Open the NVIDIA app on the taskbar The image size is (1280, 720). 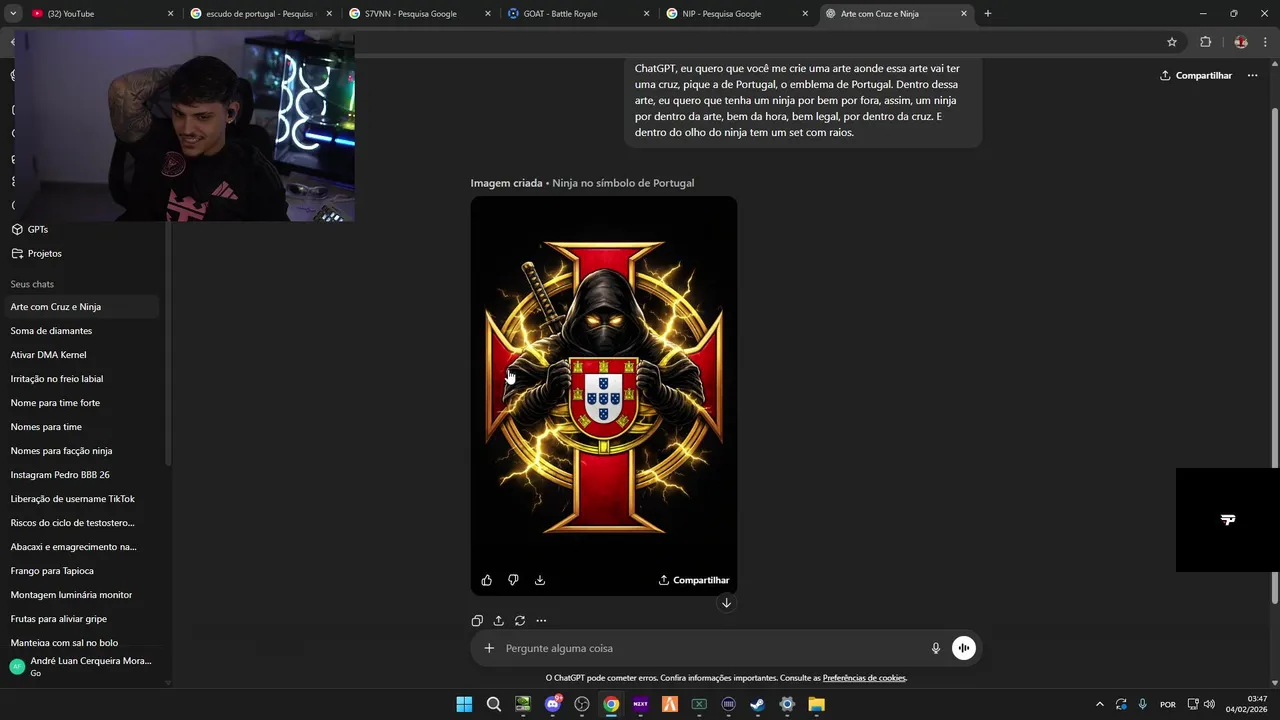tap(523, 704)
